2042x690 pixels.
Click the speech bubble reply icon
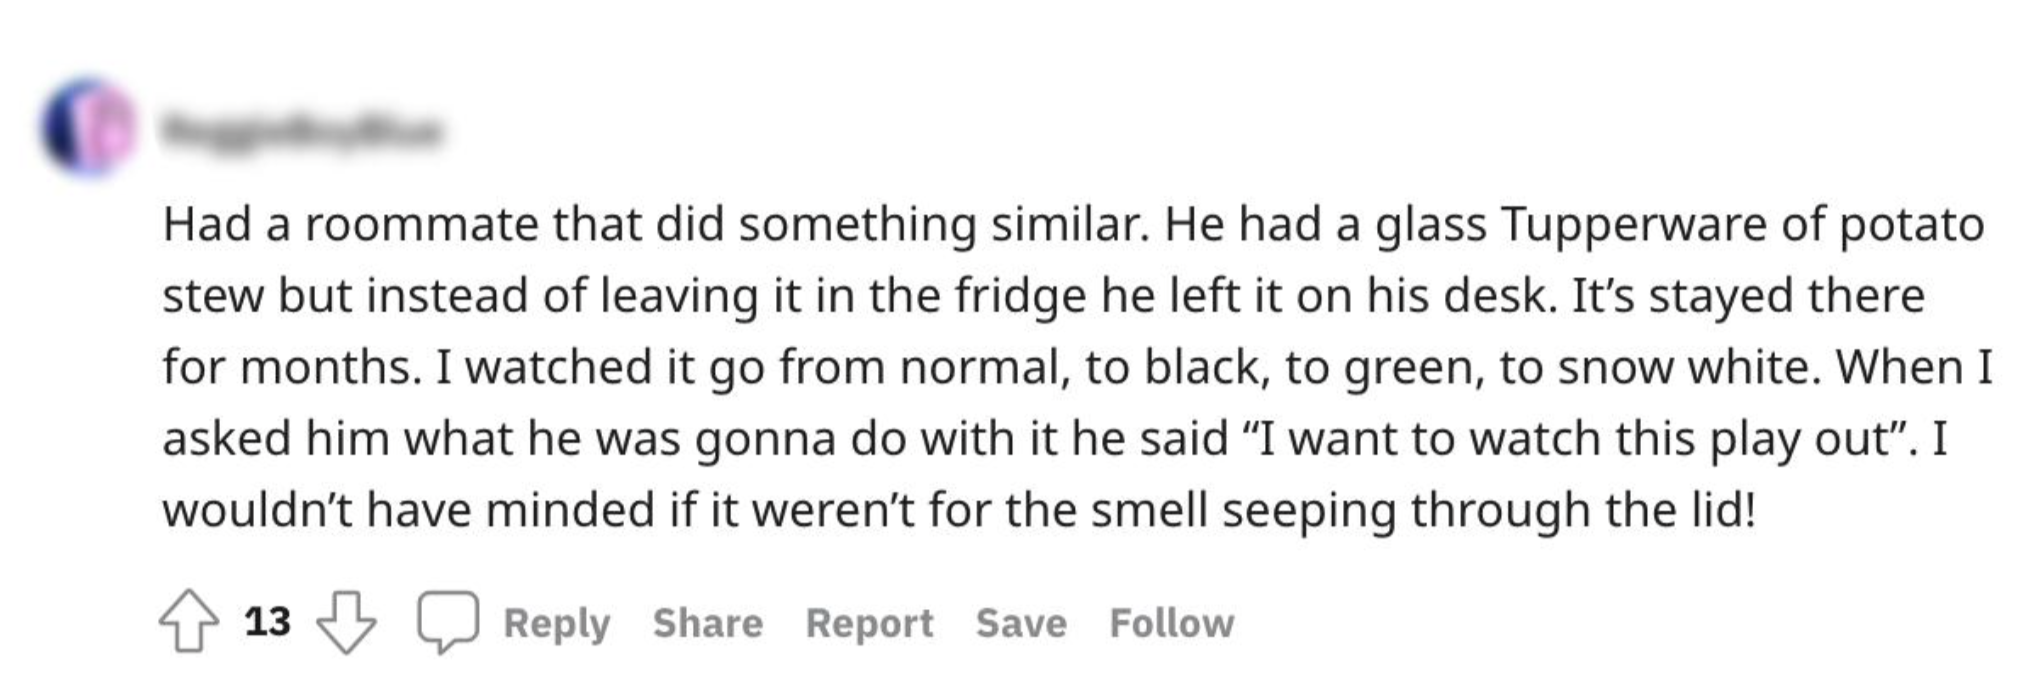448,622
